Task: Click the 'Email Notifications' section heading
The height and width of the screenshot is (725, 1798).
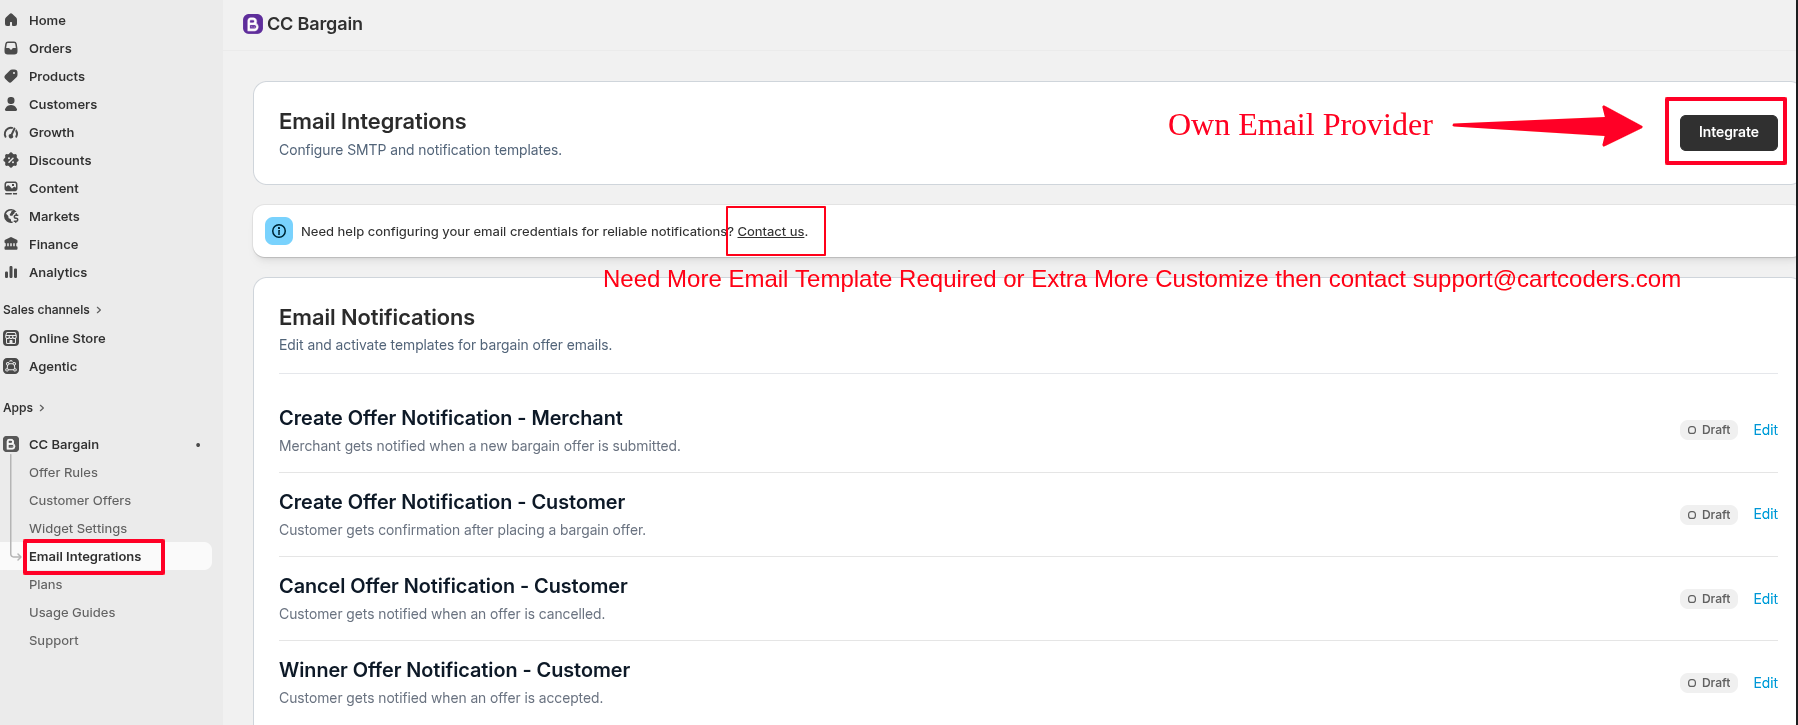Action: (x=377, y=317)
